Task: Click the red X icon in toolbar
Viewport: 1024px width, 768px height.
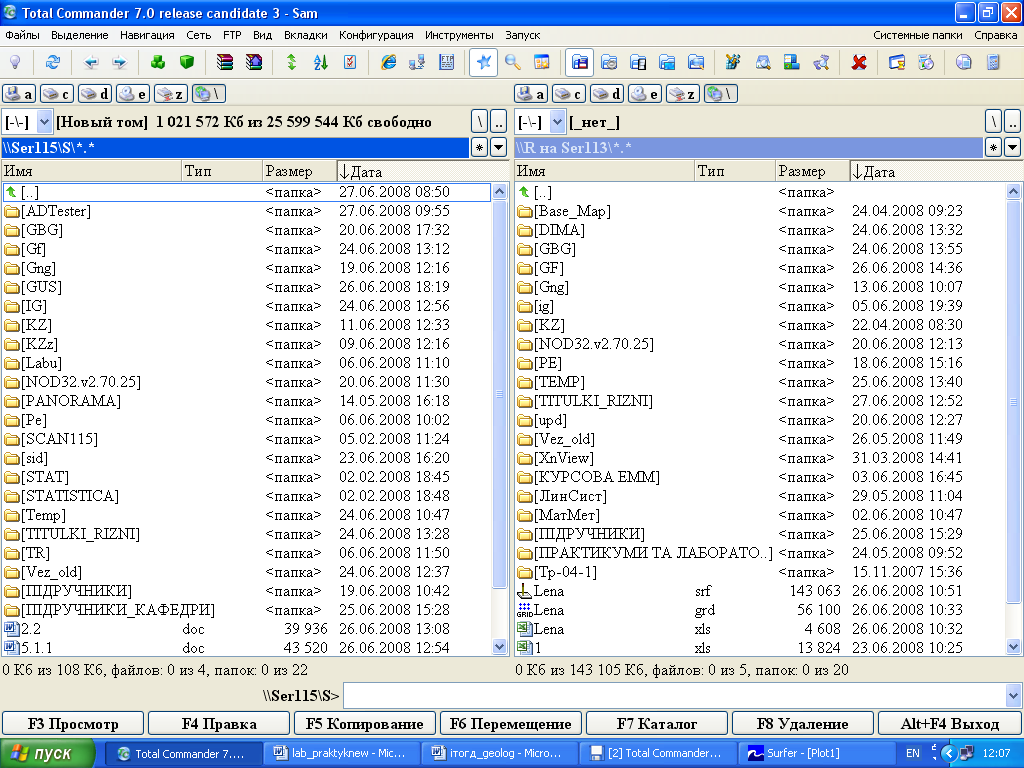Action: point(859,62)
